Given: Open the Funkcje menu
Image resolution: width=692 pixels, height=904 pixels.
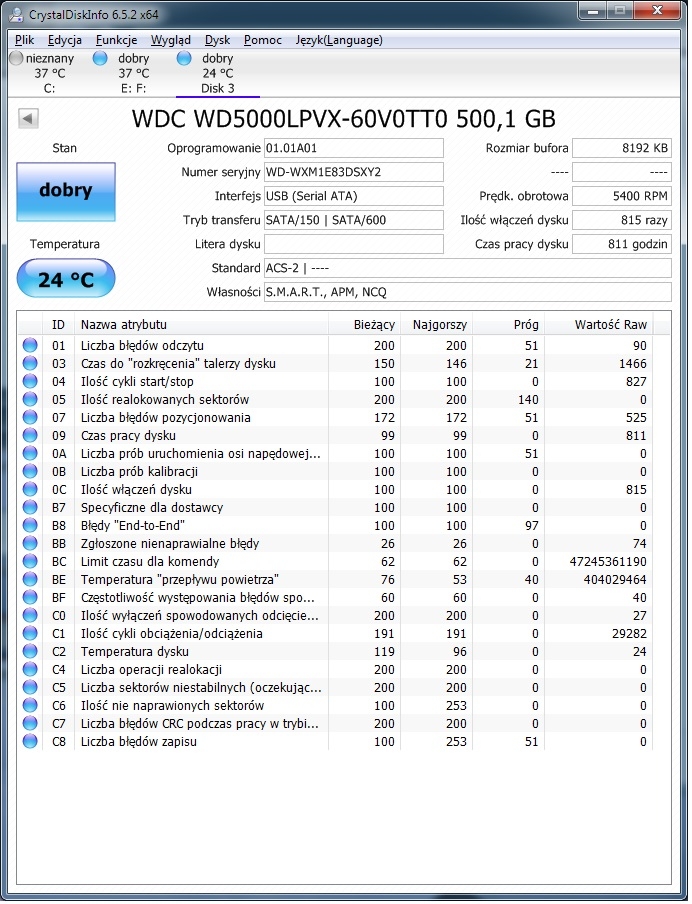Looking at the screenshot, I should (x=116, y=40).
